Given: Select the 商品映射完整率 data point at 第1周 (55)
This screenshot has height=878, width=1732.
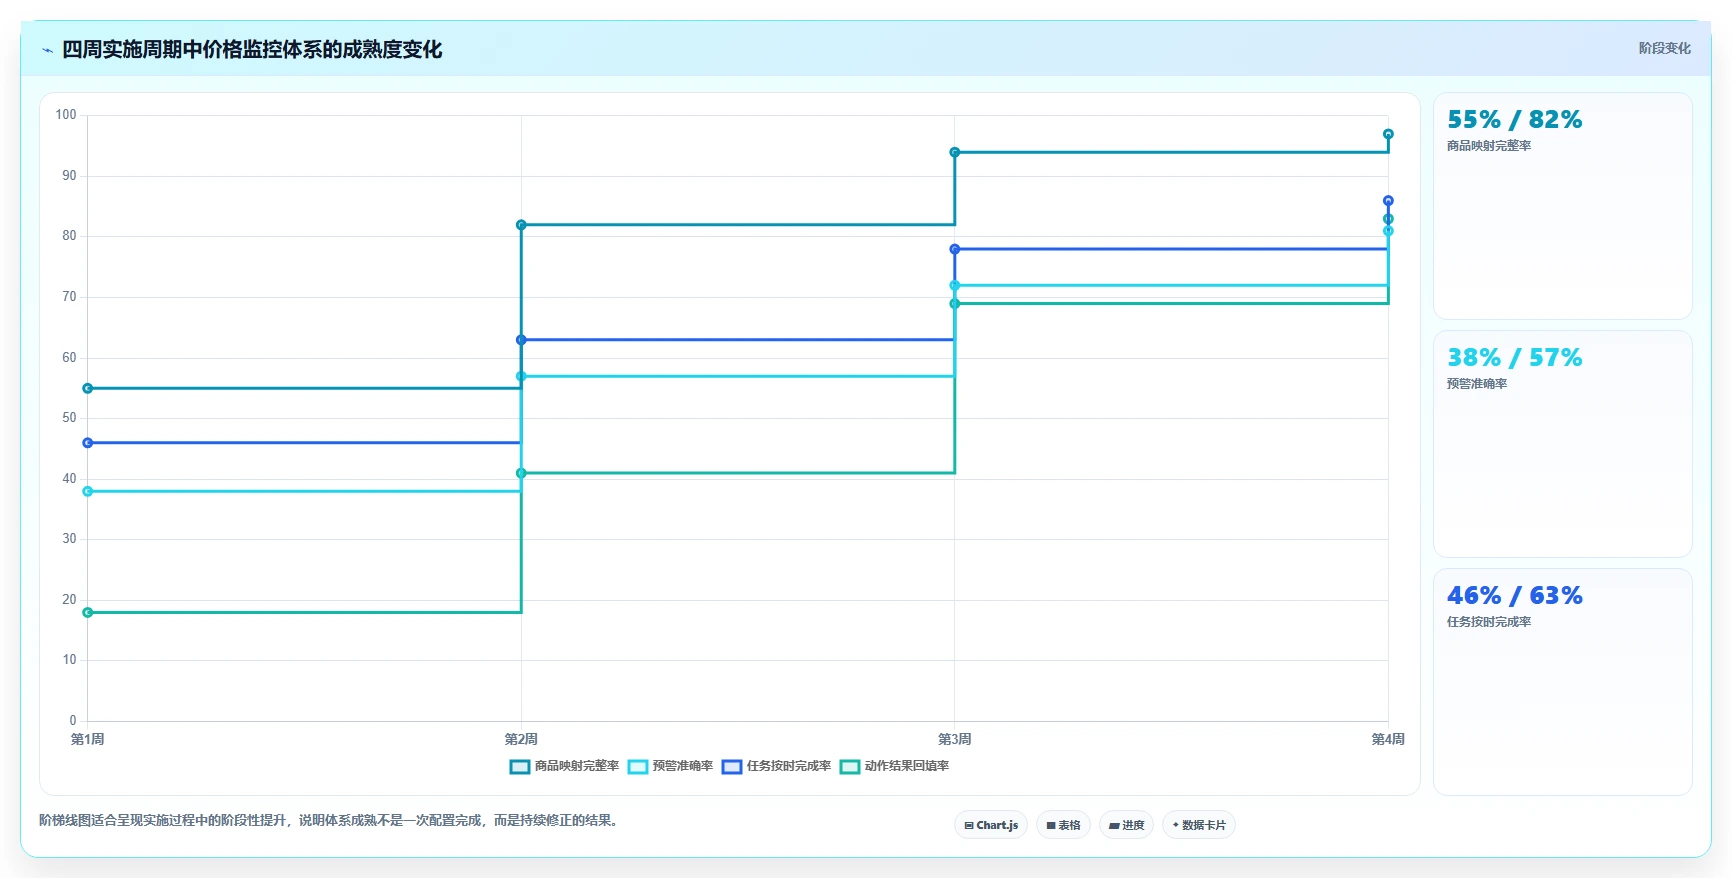Looking at the screenshot, I should 88,388.
